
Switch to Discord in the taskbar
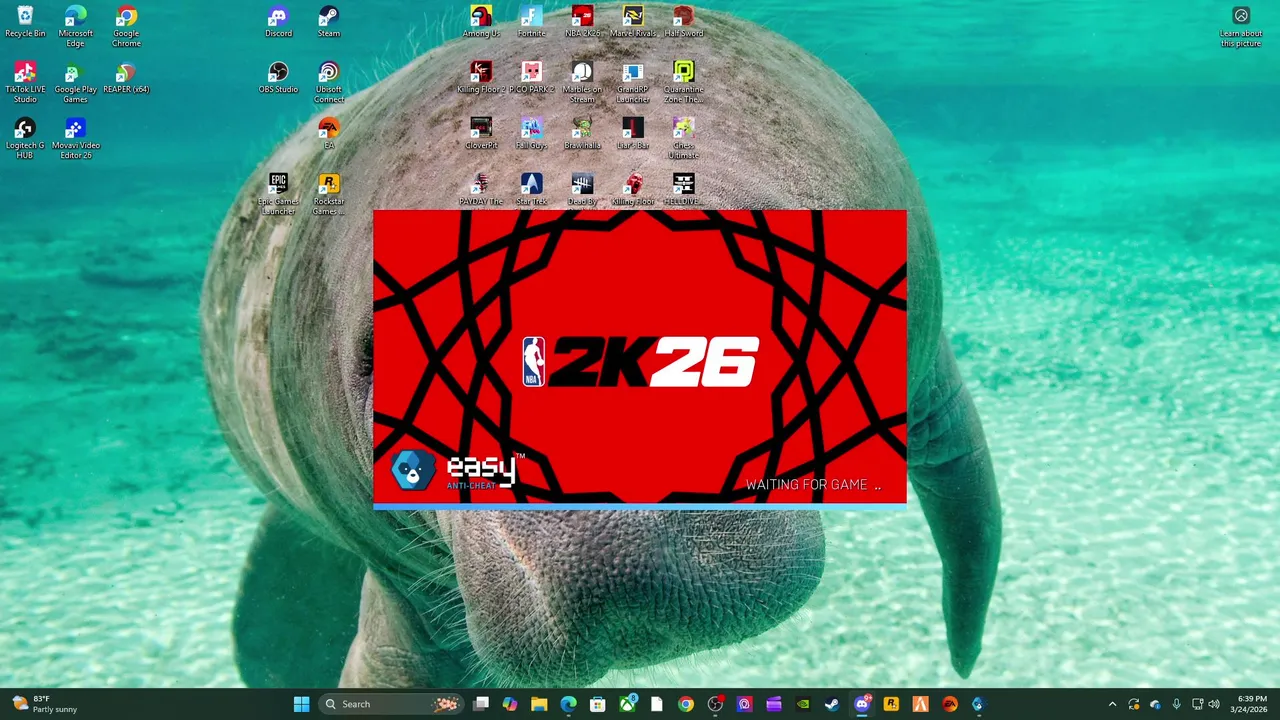[862, 704]
